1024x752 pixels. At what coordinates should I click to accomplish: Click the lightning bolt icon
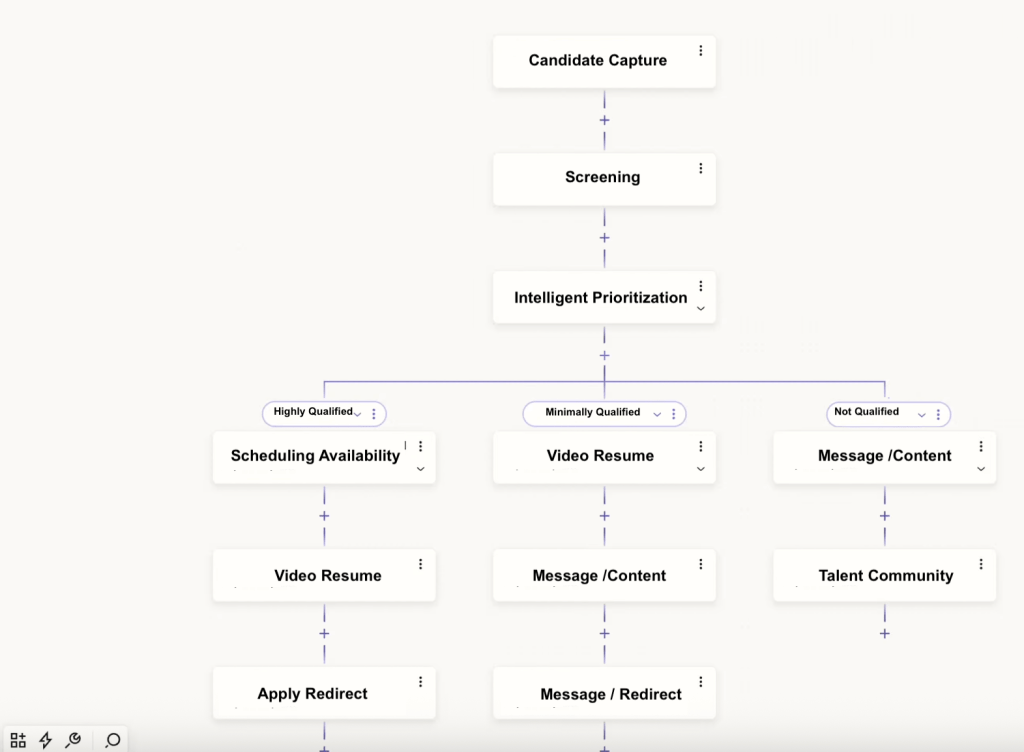[45, 740]
